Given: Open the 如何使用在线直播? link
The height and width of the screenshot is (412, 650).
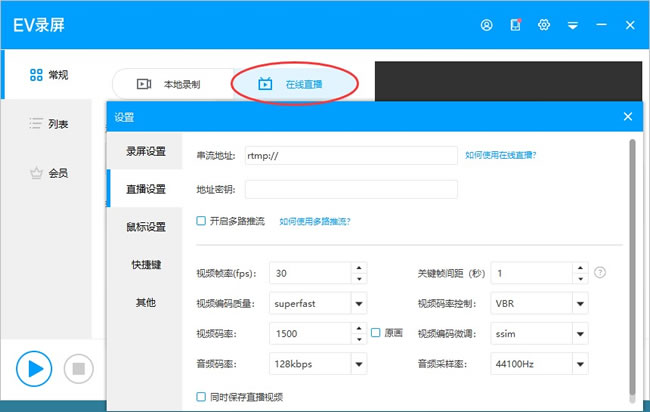Looking at the screenshot, I should 500,155.
